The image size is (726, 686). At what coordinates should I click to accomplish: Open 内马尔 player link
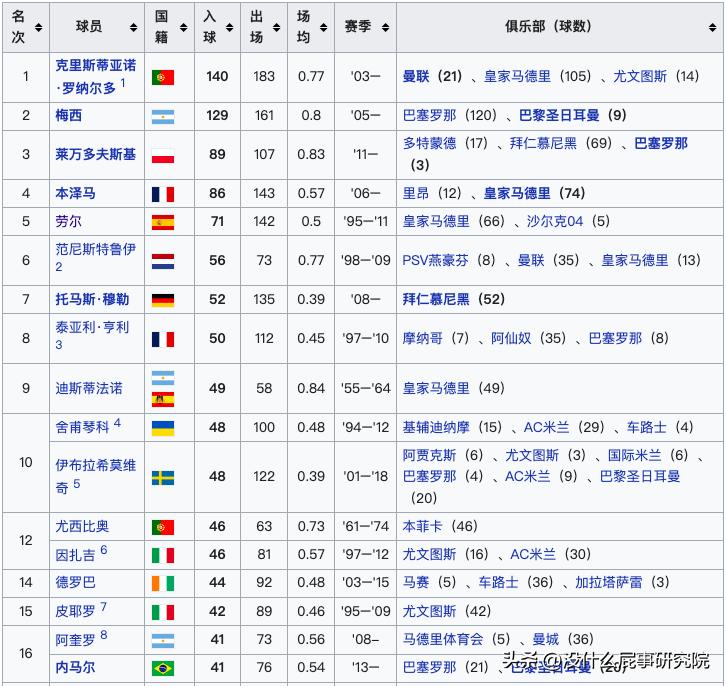click(x=75, y=667)
